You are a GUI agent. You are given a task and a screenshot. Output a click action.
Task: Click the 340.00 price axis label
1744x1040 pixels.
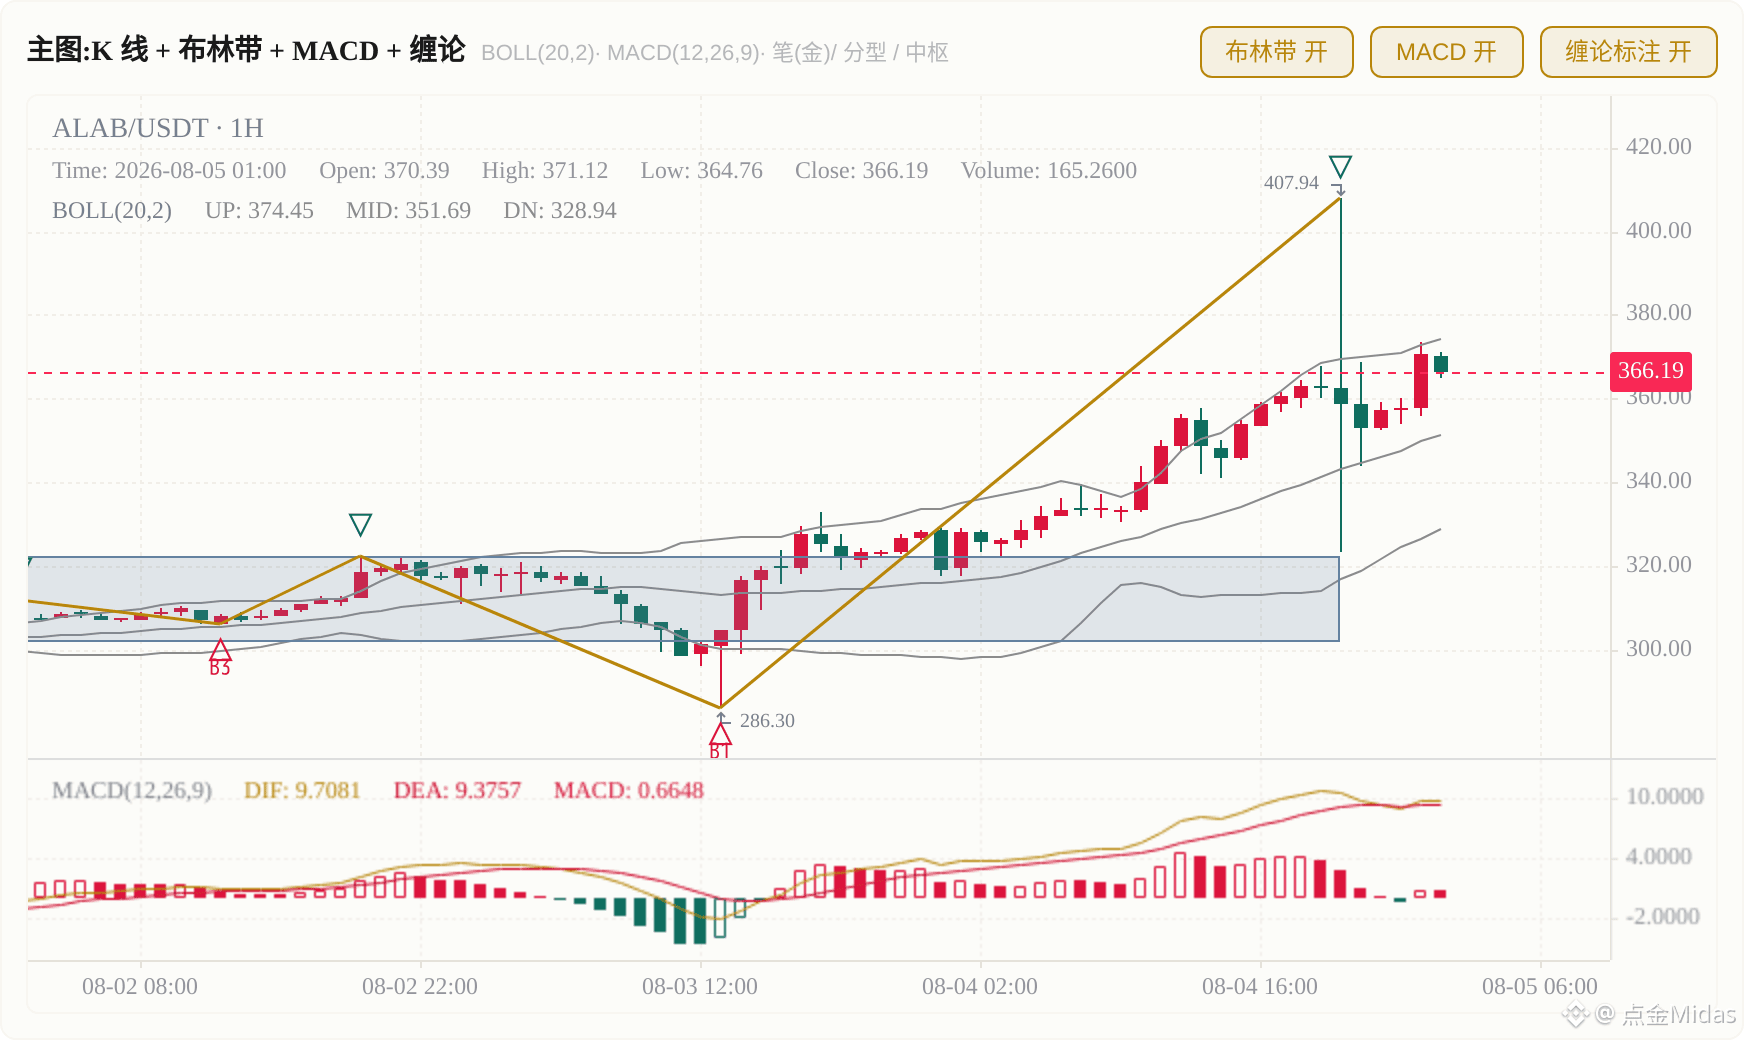point(1659,481)
